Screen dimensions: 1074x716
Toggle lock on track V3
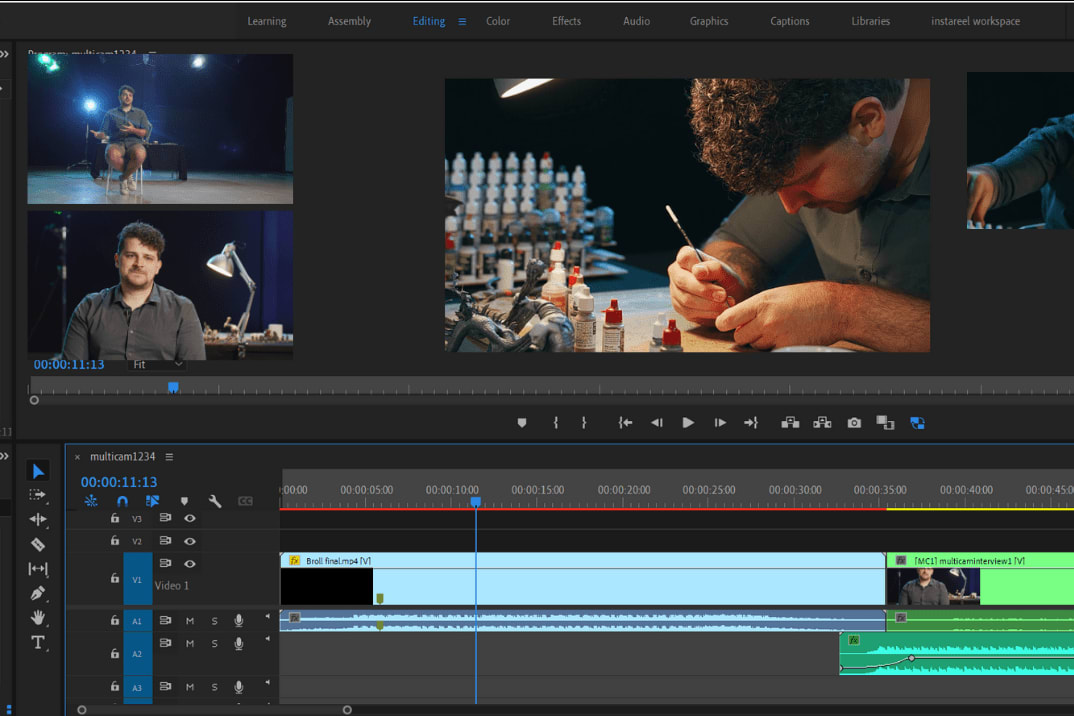pyautogui.click(x=115, y=518)
